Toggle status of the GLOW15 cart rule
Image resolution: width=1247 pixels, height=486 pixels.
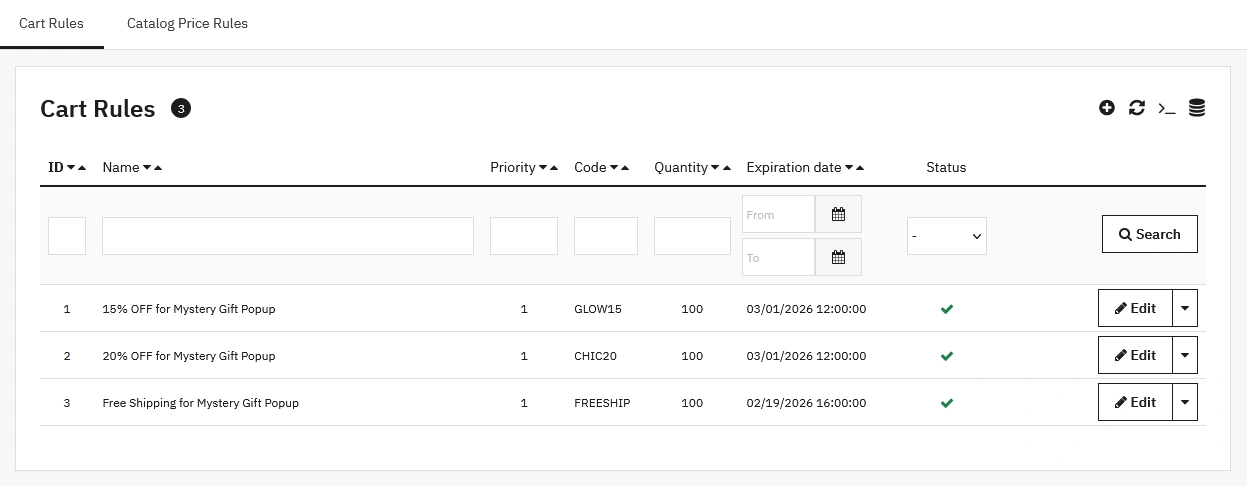click(x=946, y=309)
